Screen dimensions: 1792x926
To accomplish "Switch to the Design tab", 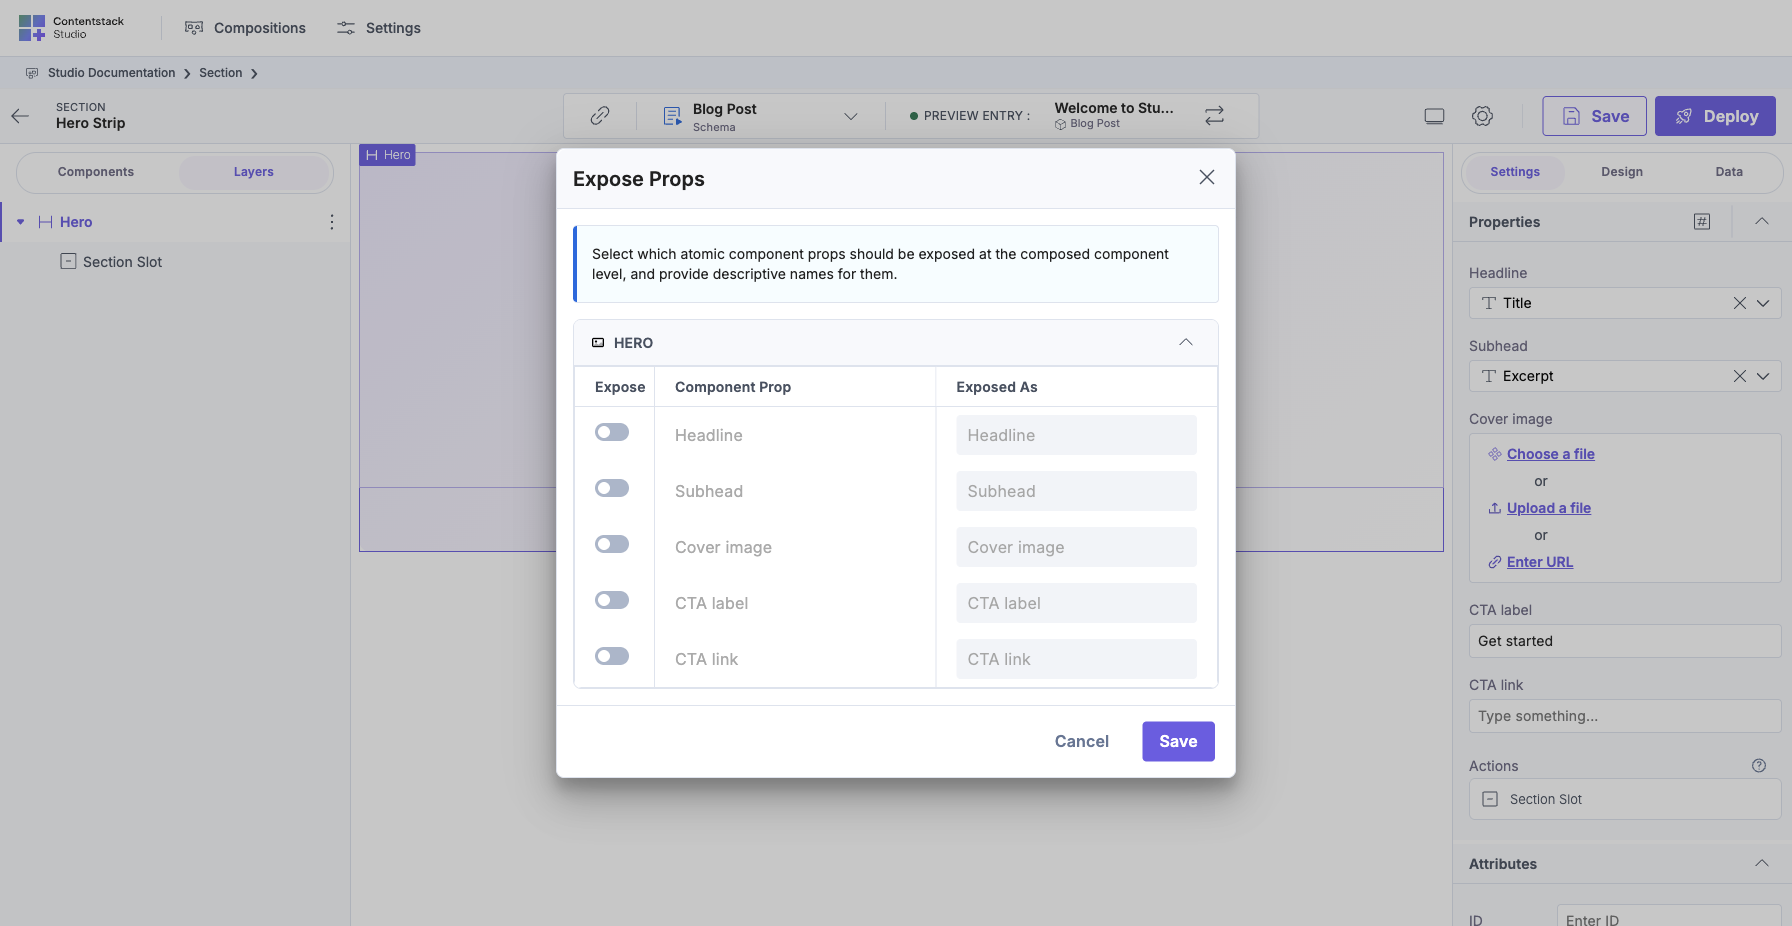I will coord(1622,172).
